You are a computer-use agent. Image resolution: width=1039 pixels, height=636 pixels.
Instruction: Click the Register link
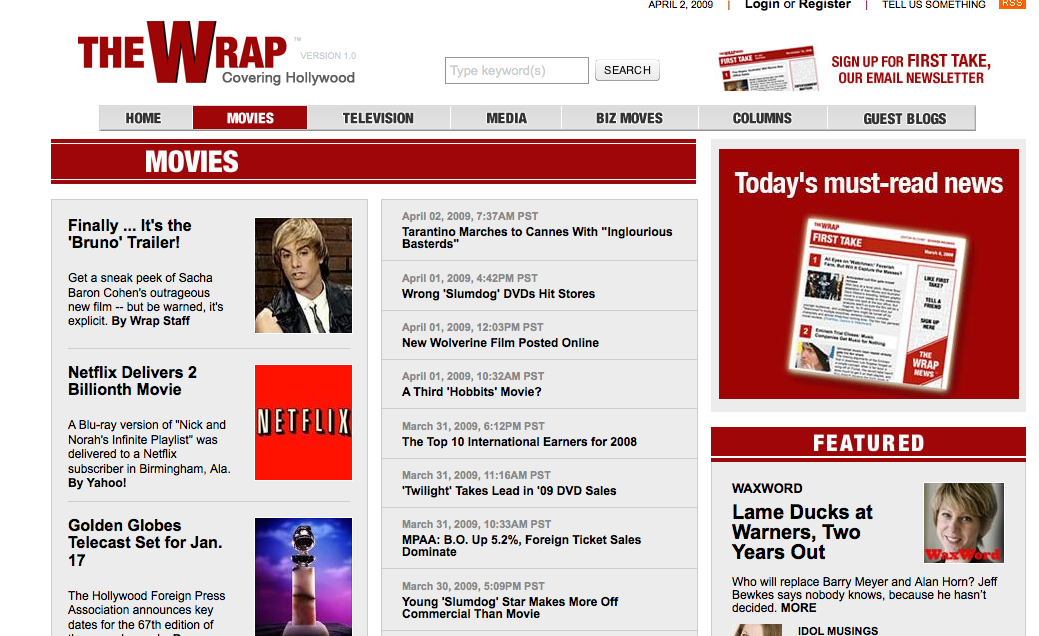pos(825,5)
